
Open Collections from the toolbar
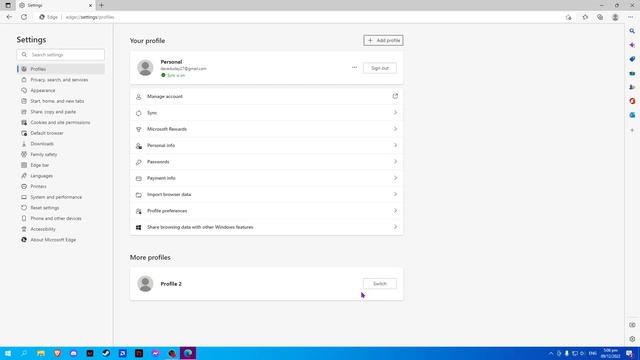tap(600, 17)
